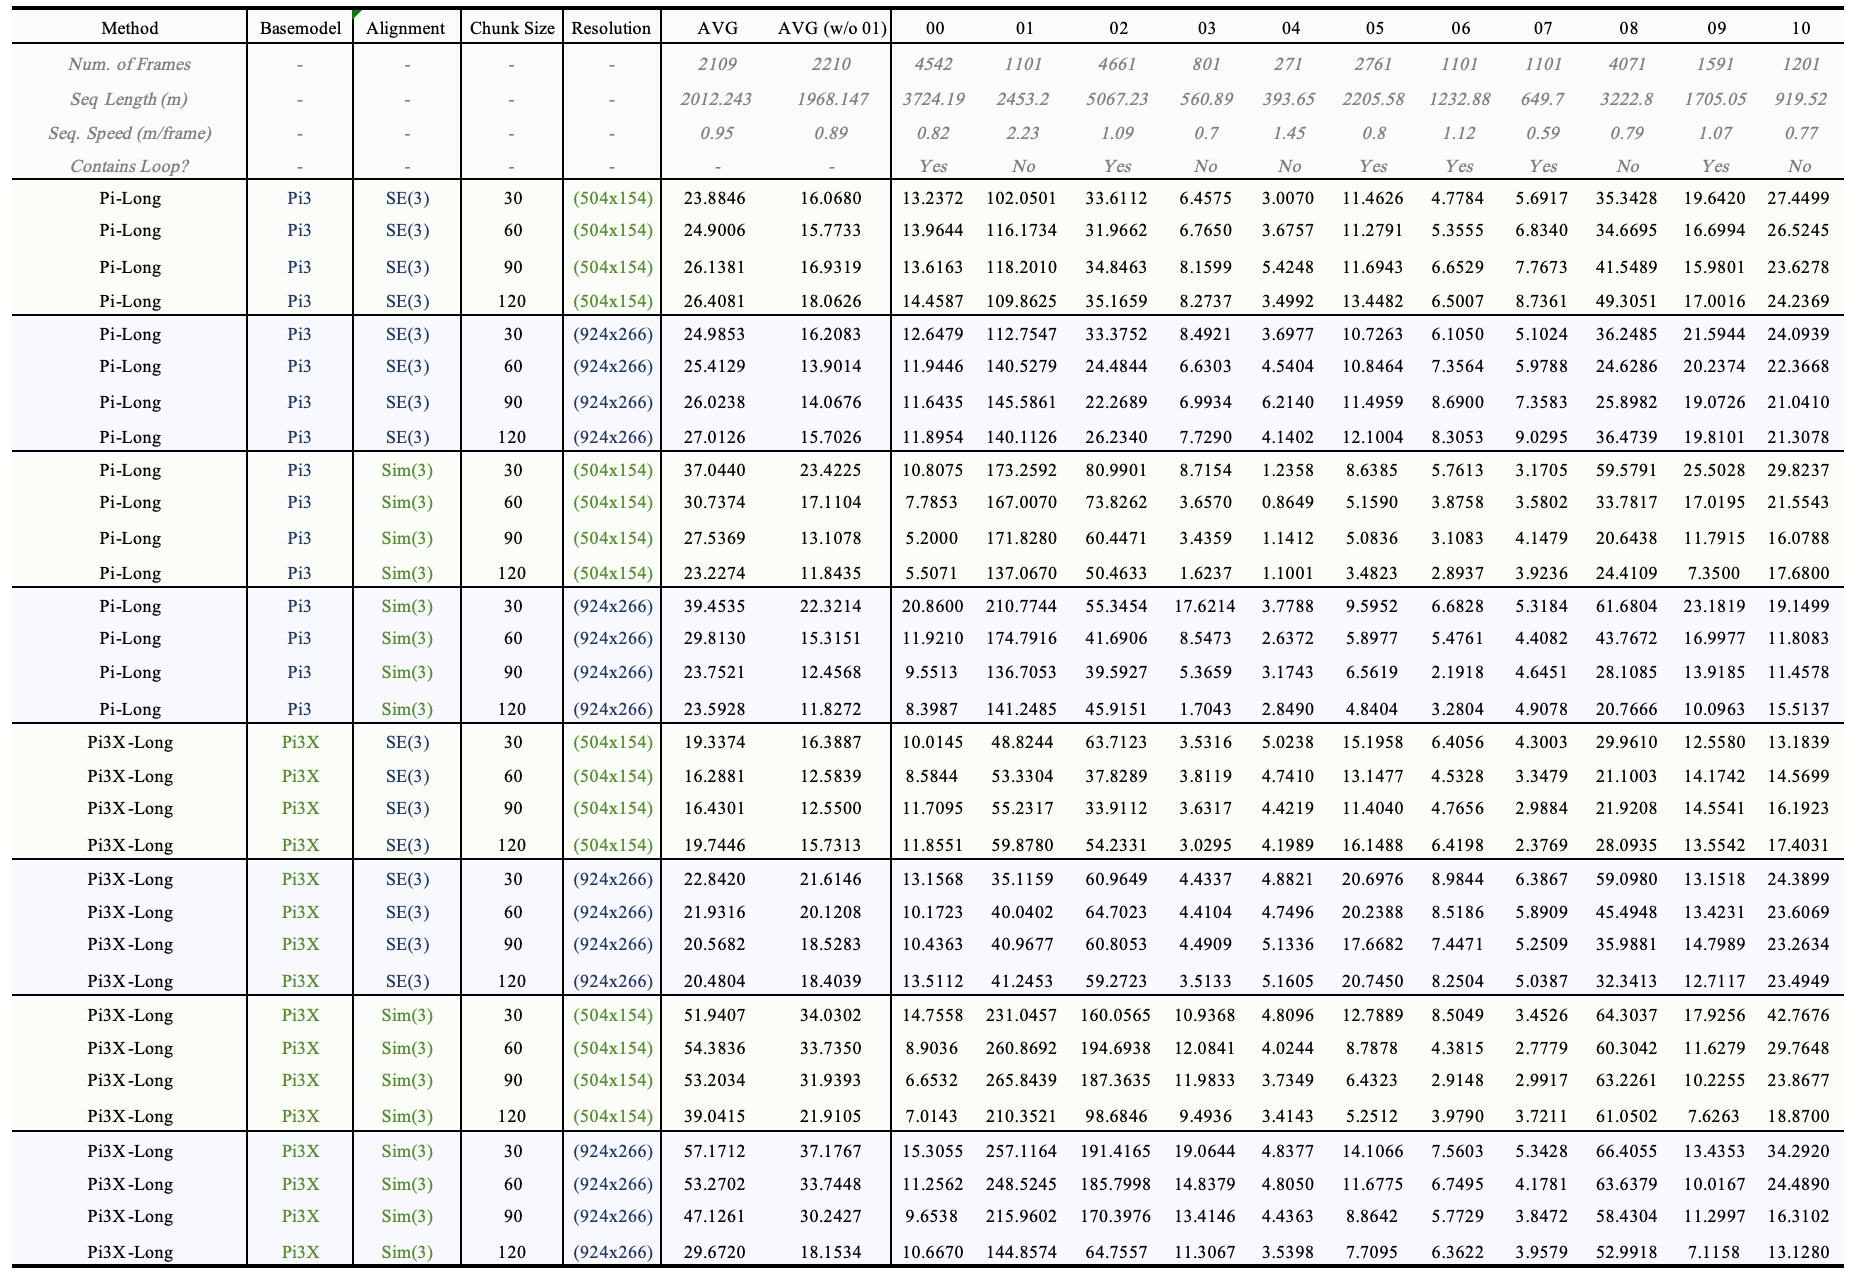Click the cell showing 59.0980

[x=1627, y=879]
